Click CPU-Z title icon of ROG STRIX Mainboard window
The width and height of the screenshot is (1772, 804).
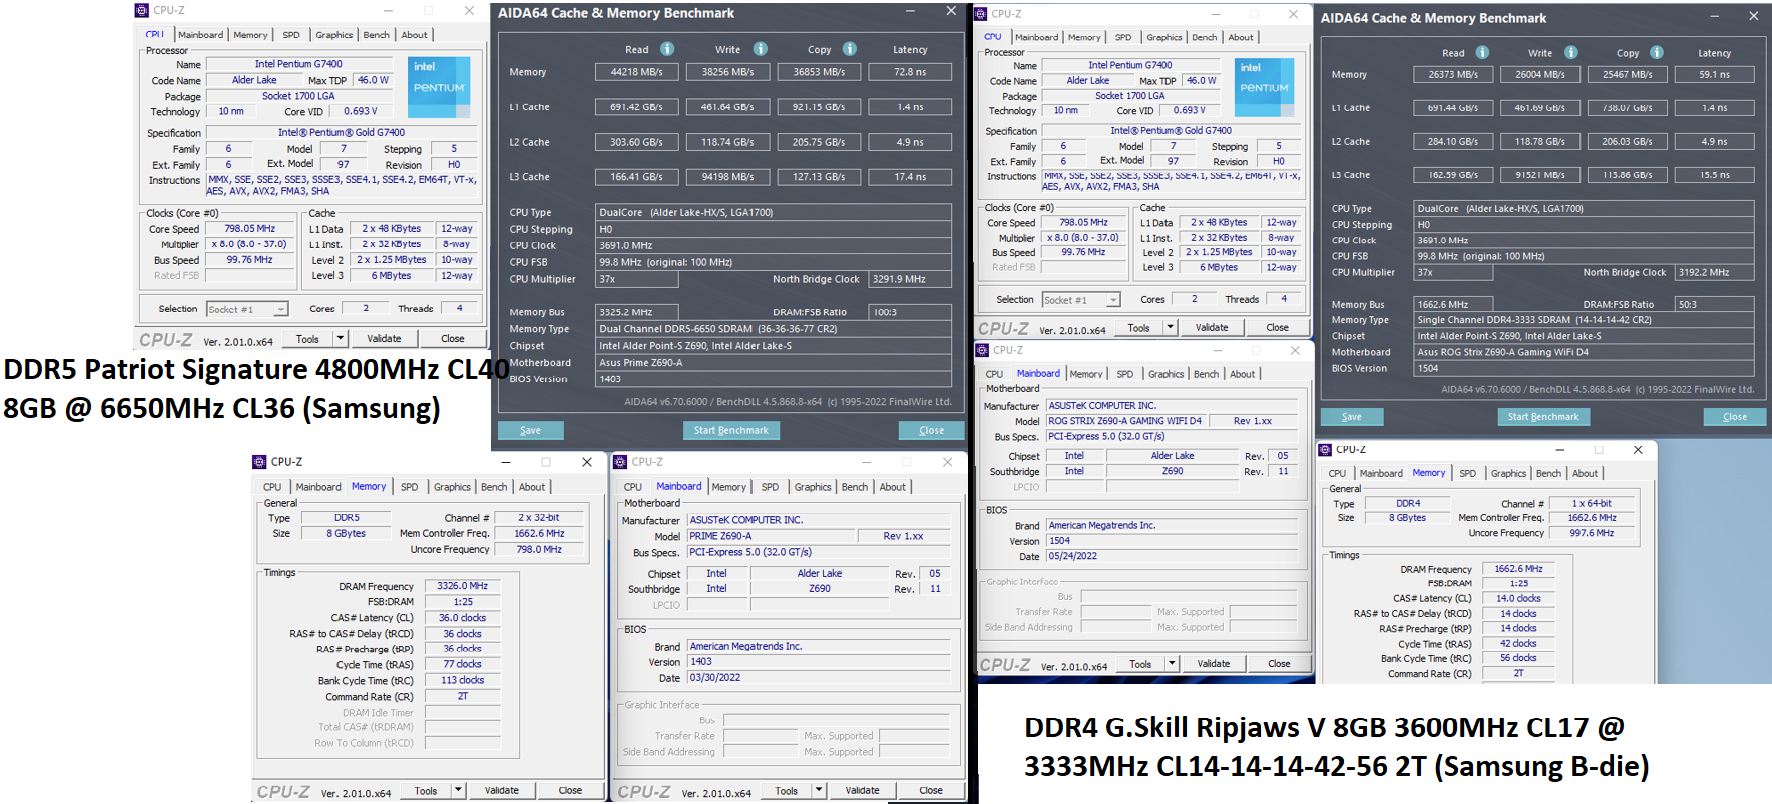[982, 350]
